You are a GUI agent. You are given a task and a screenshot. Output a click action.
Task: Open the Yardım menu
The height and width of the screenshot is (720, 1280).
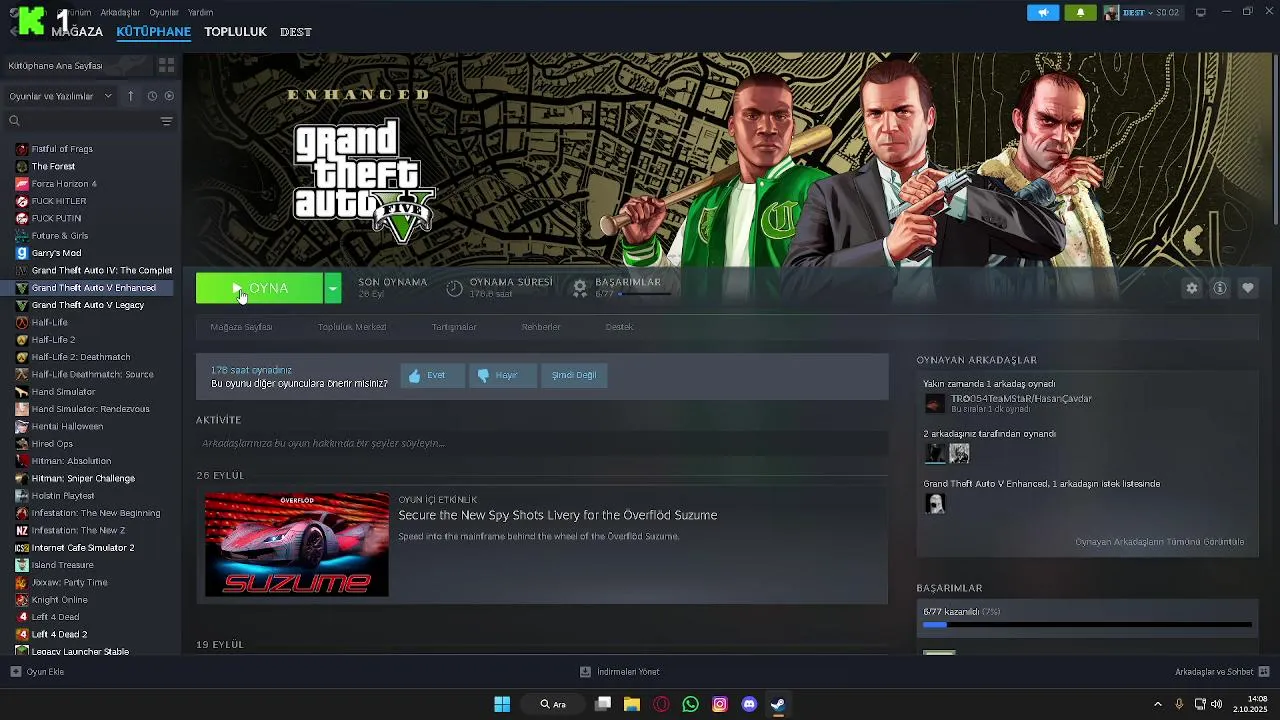tap(201, 13)
